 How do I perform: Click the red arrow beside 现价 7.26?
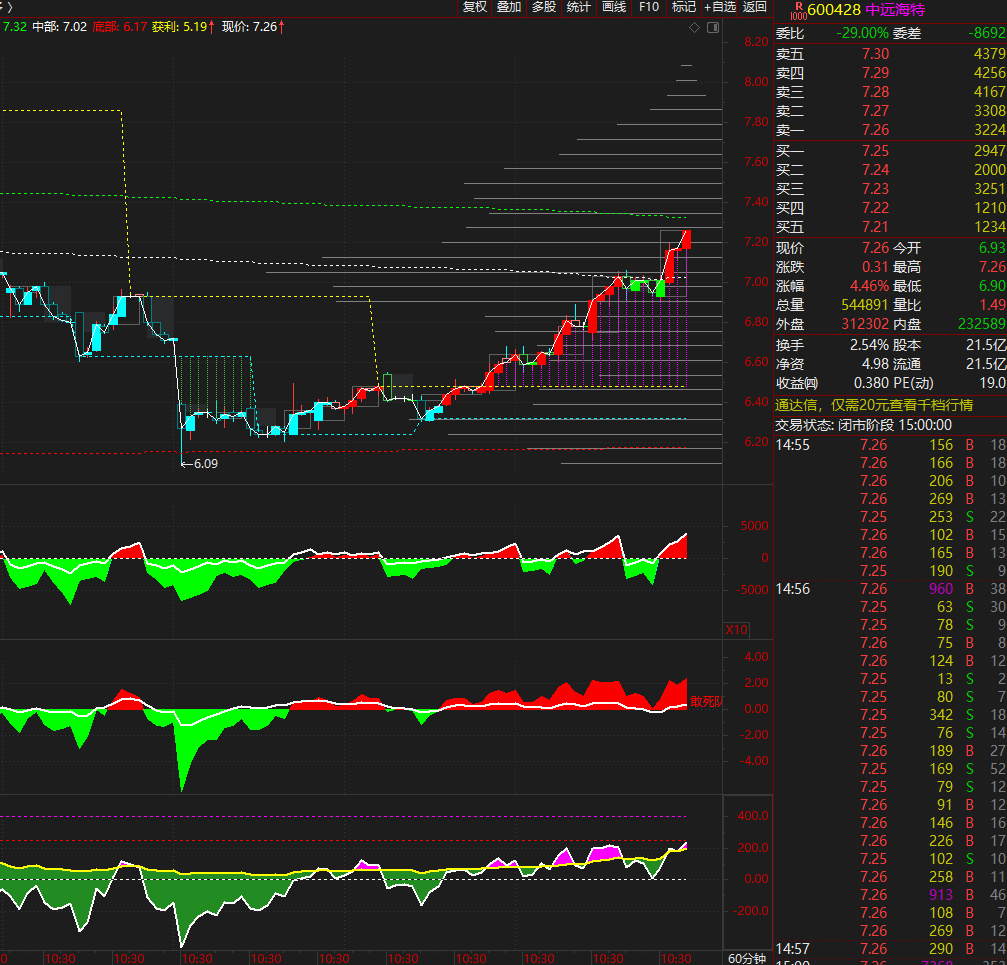[x=281, y=27]
